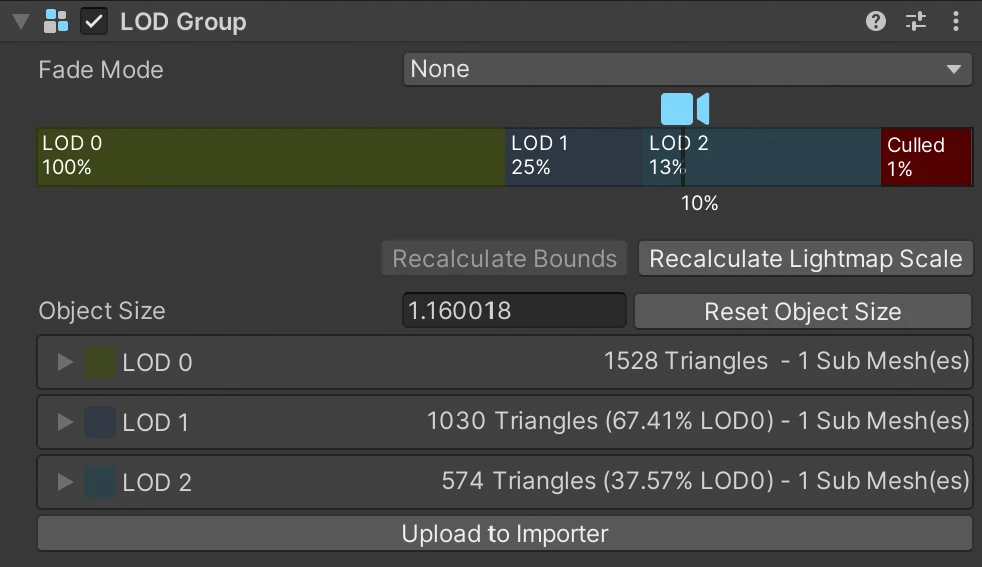Expand the LOD 2 renderer section
982x567 pixels.
tap(65, 482)
